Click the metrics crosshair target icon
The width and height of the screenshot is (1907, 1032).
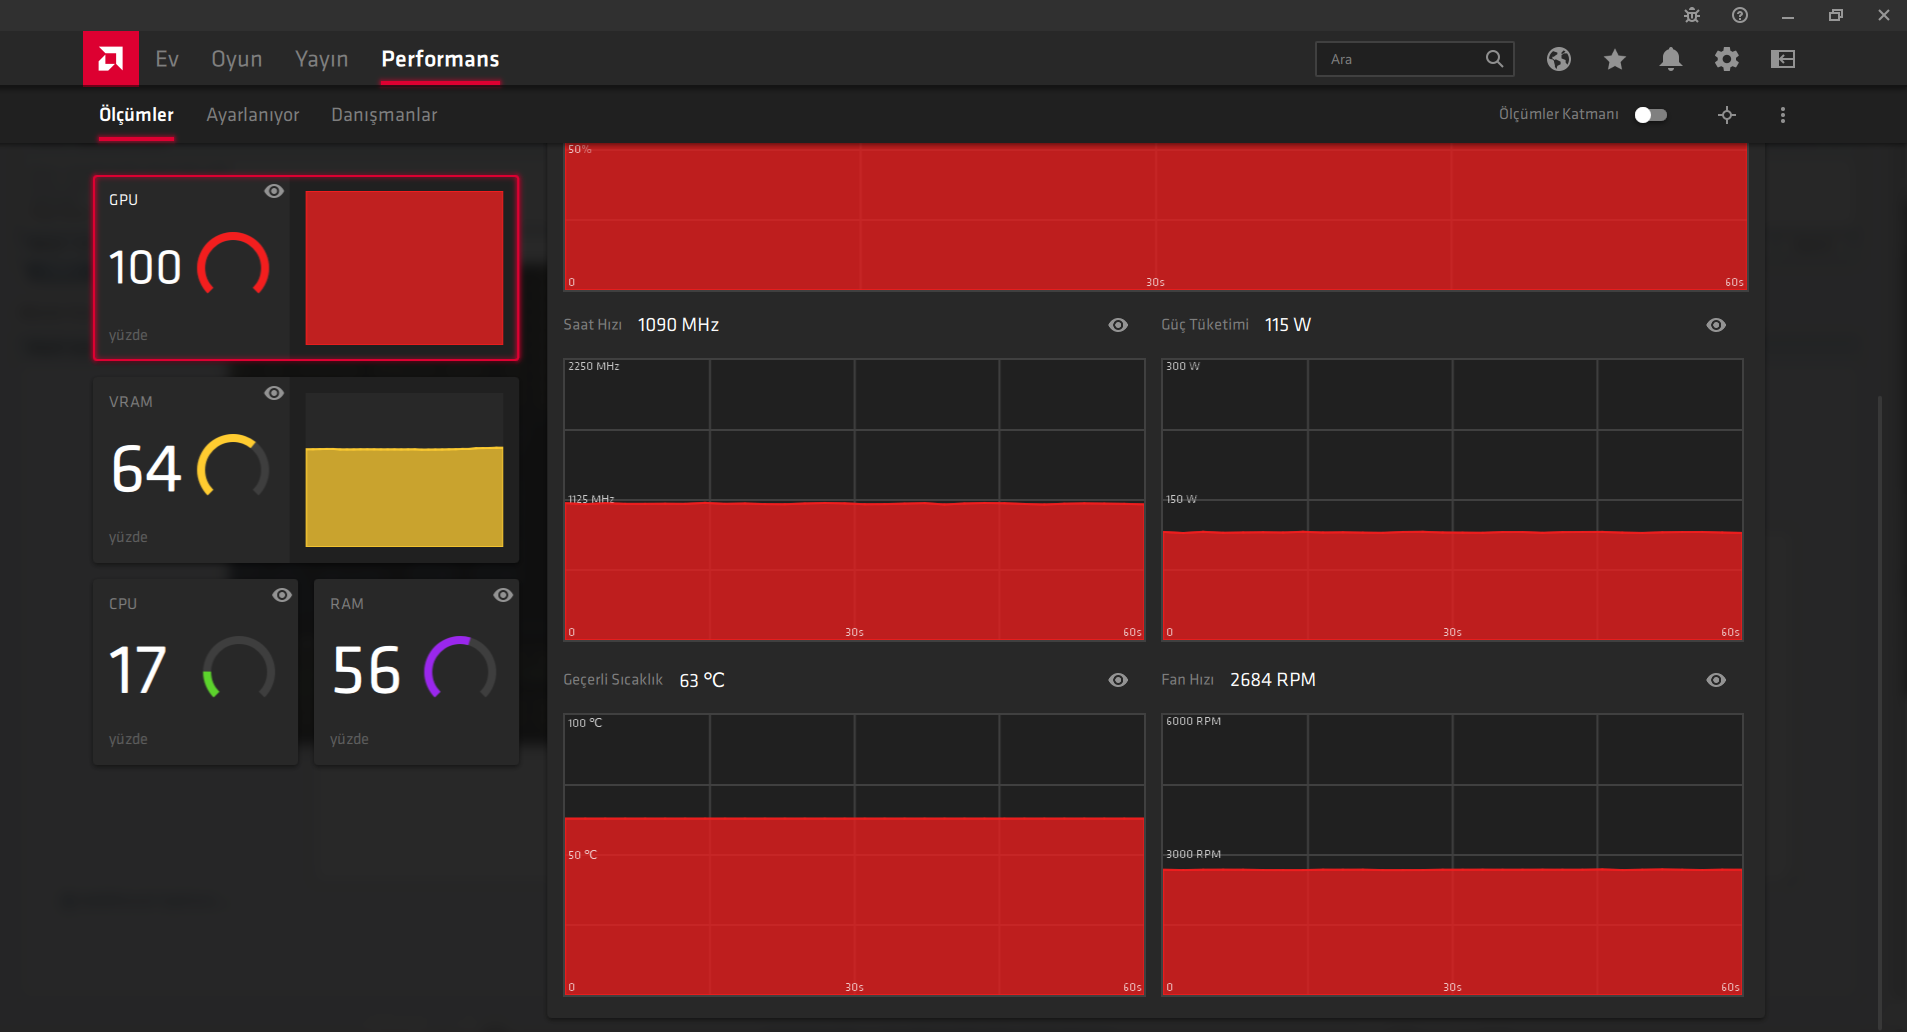[x=1727, y=115]
